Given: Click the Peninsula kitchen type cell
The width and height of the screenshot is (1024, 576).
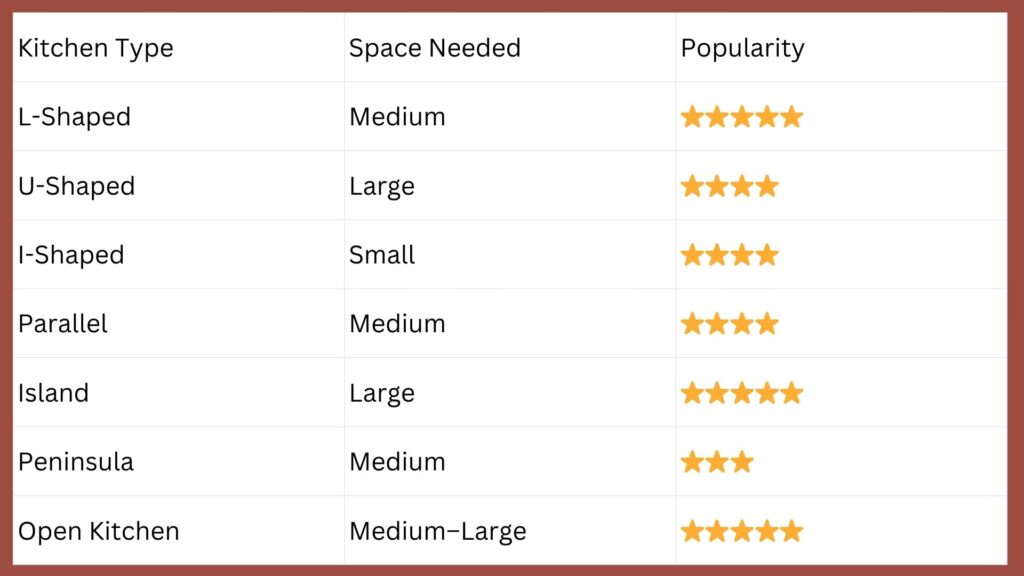Looking at the screenshot, I should point(76,462).
